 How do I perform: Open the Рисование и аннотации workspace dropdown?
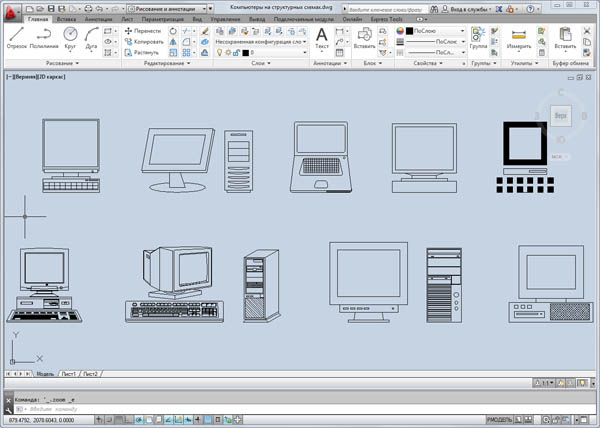point(170,8)
